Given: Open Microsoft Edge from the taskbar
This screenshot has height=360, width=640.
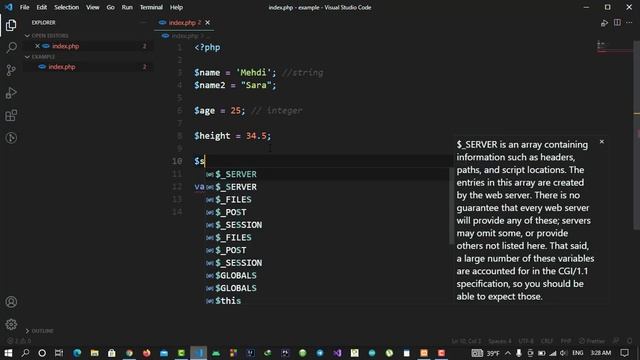Looking at the screenshot, I should pyautogui.click(x=77, y=353).
